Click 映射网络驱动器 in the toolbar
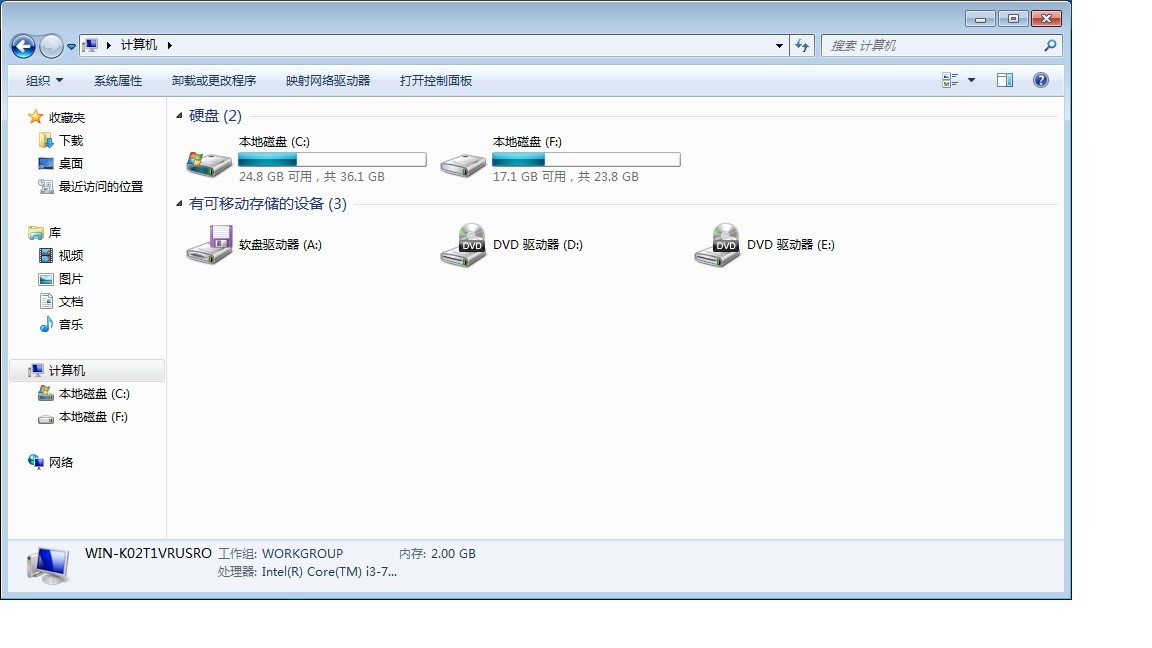The width and height of the screenshot is (1152, 648). pyautogui.click(x=328, y=80)
